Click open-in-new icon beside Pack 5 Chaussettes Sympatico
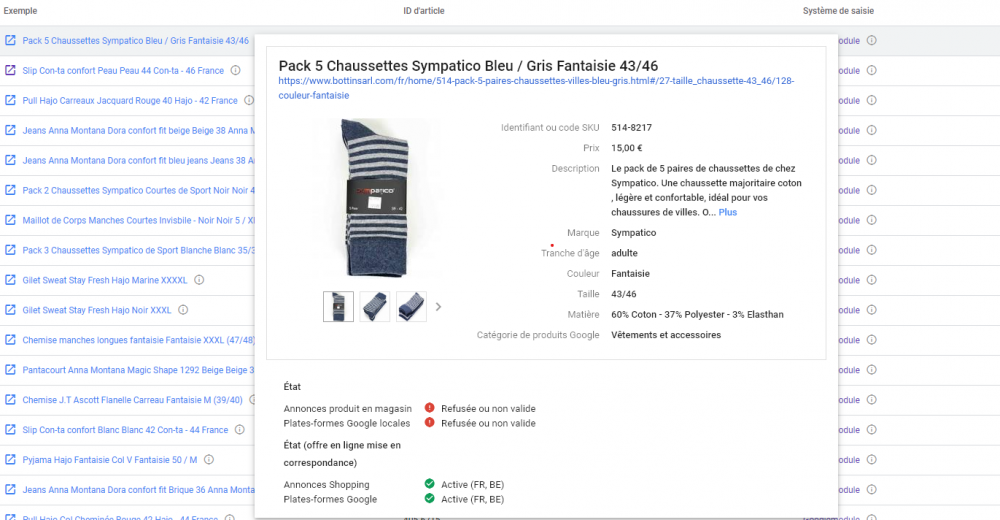 click(x=10, y=41)
